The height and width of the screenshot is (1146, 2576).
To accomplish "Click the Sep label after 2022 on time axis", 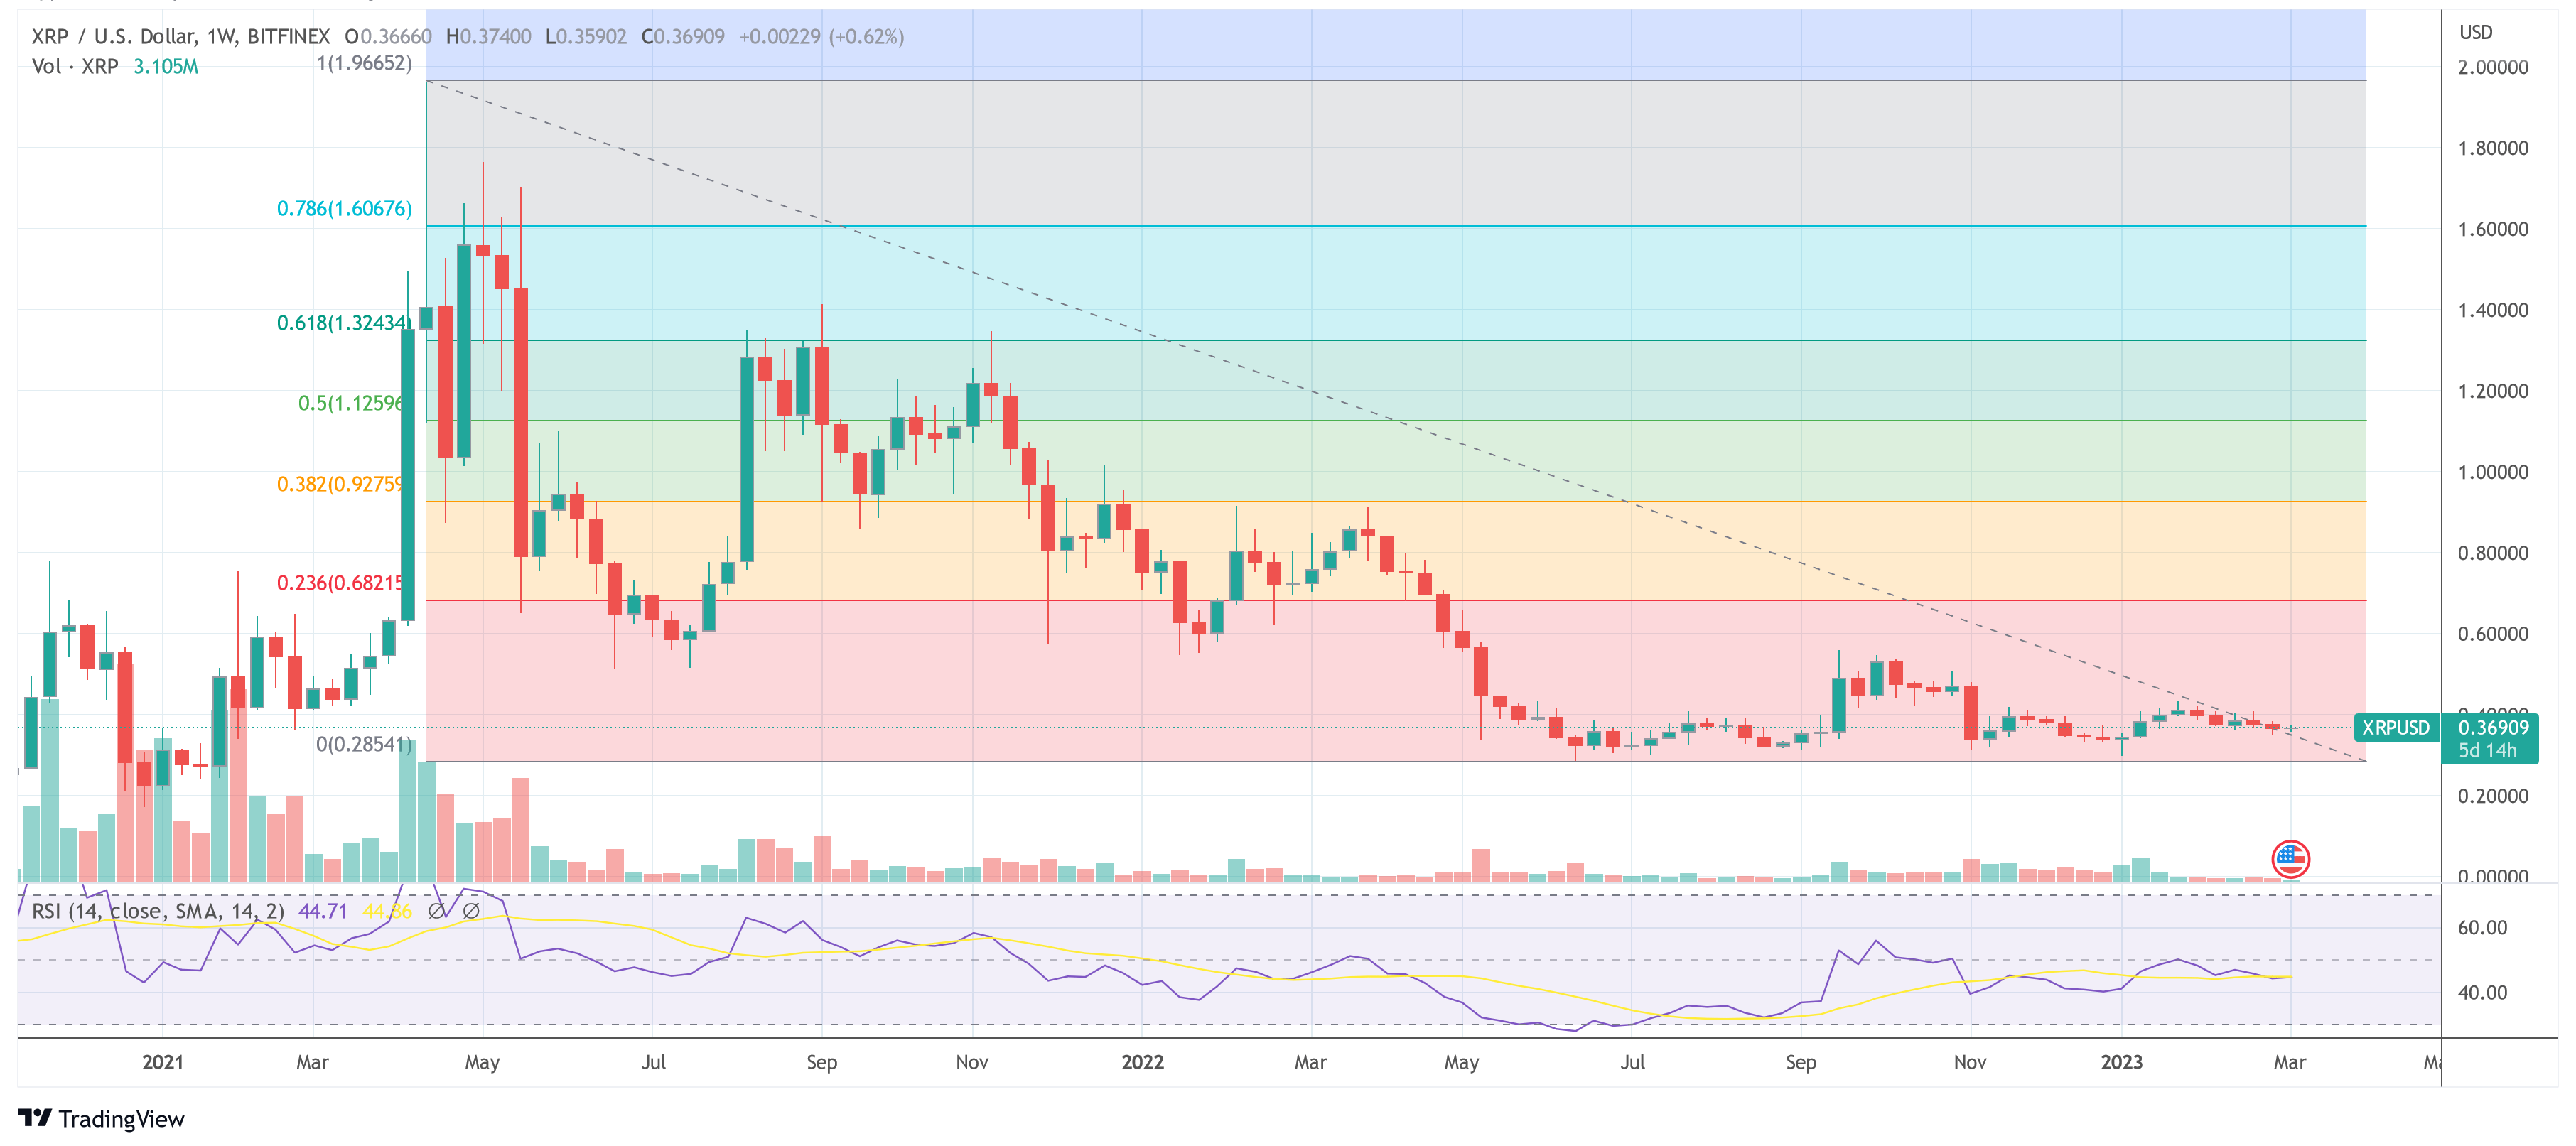I will tap(1801, 1062).
